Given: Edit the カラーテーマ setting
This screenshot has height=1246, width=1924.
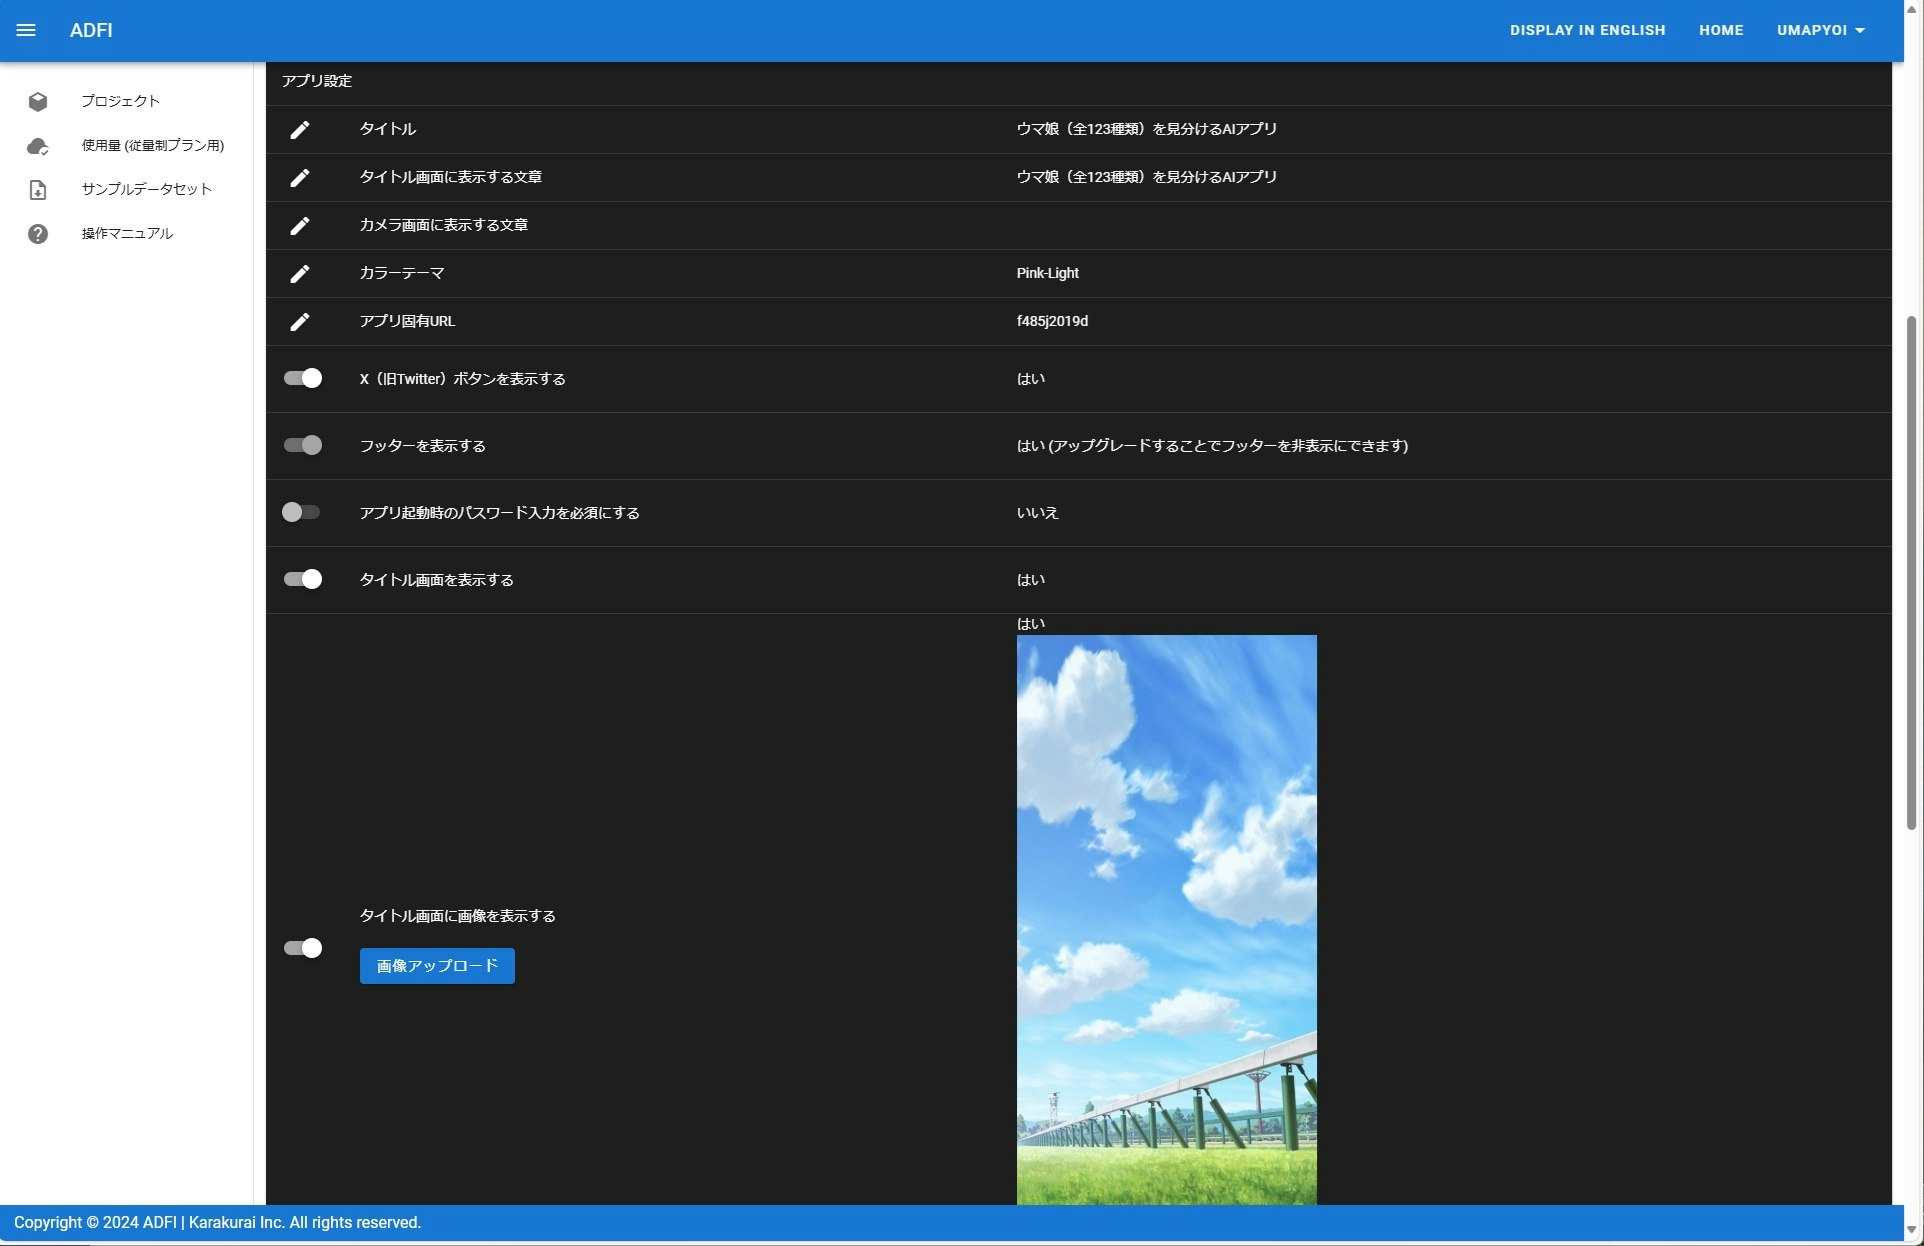Looking at the screenshot, I should [300, 274].
